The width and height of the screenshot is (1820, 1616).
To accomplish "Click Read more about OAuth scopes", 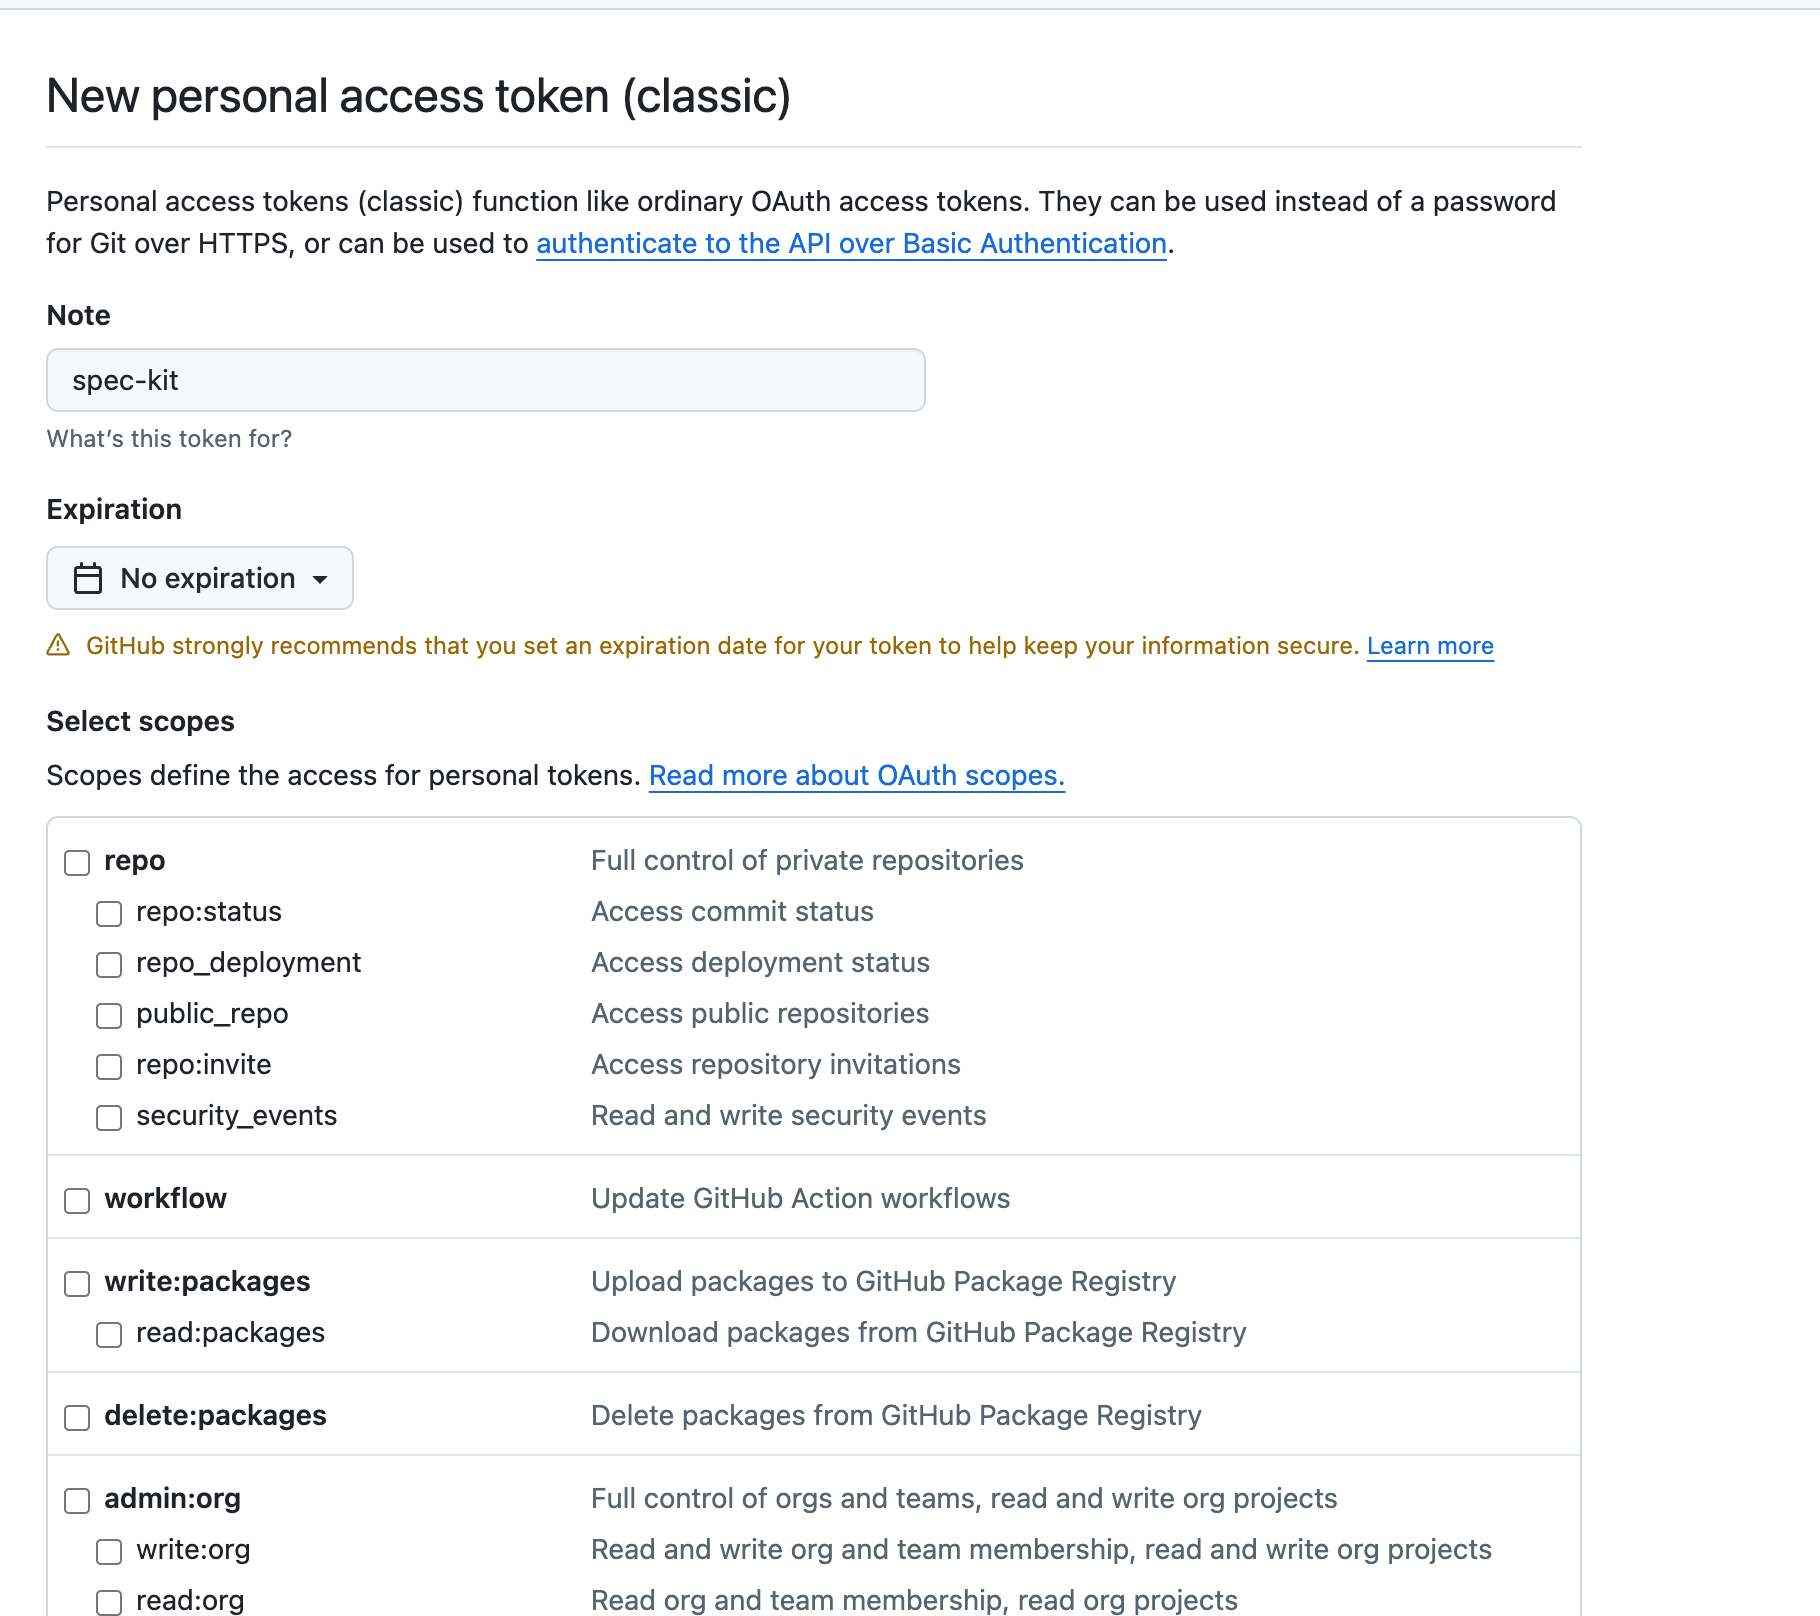I will click(856, 775).
